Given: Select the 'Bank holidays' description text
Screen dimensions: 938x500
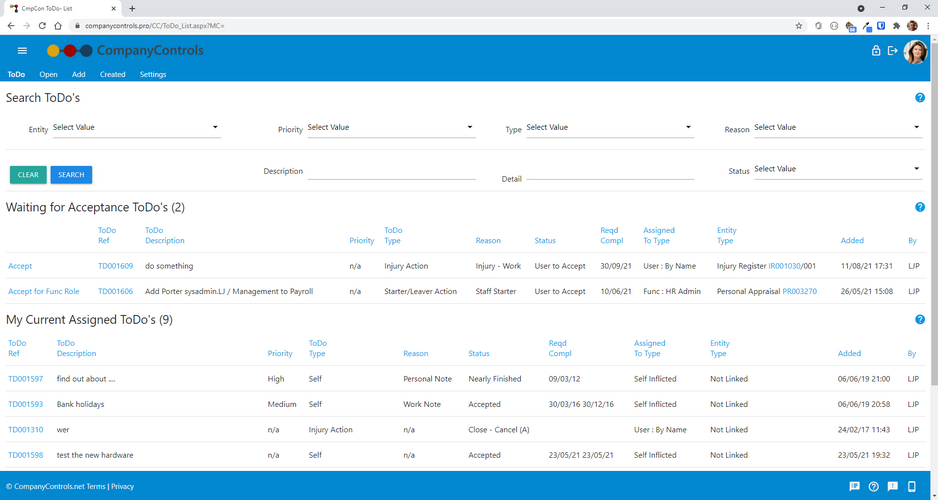Looking at the screenshot, I should 80,404.
